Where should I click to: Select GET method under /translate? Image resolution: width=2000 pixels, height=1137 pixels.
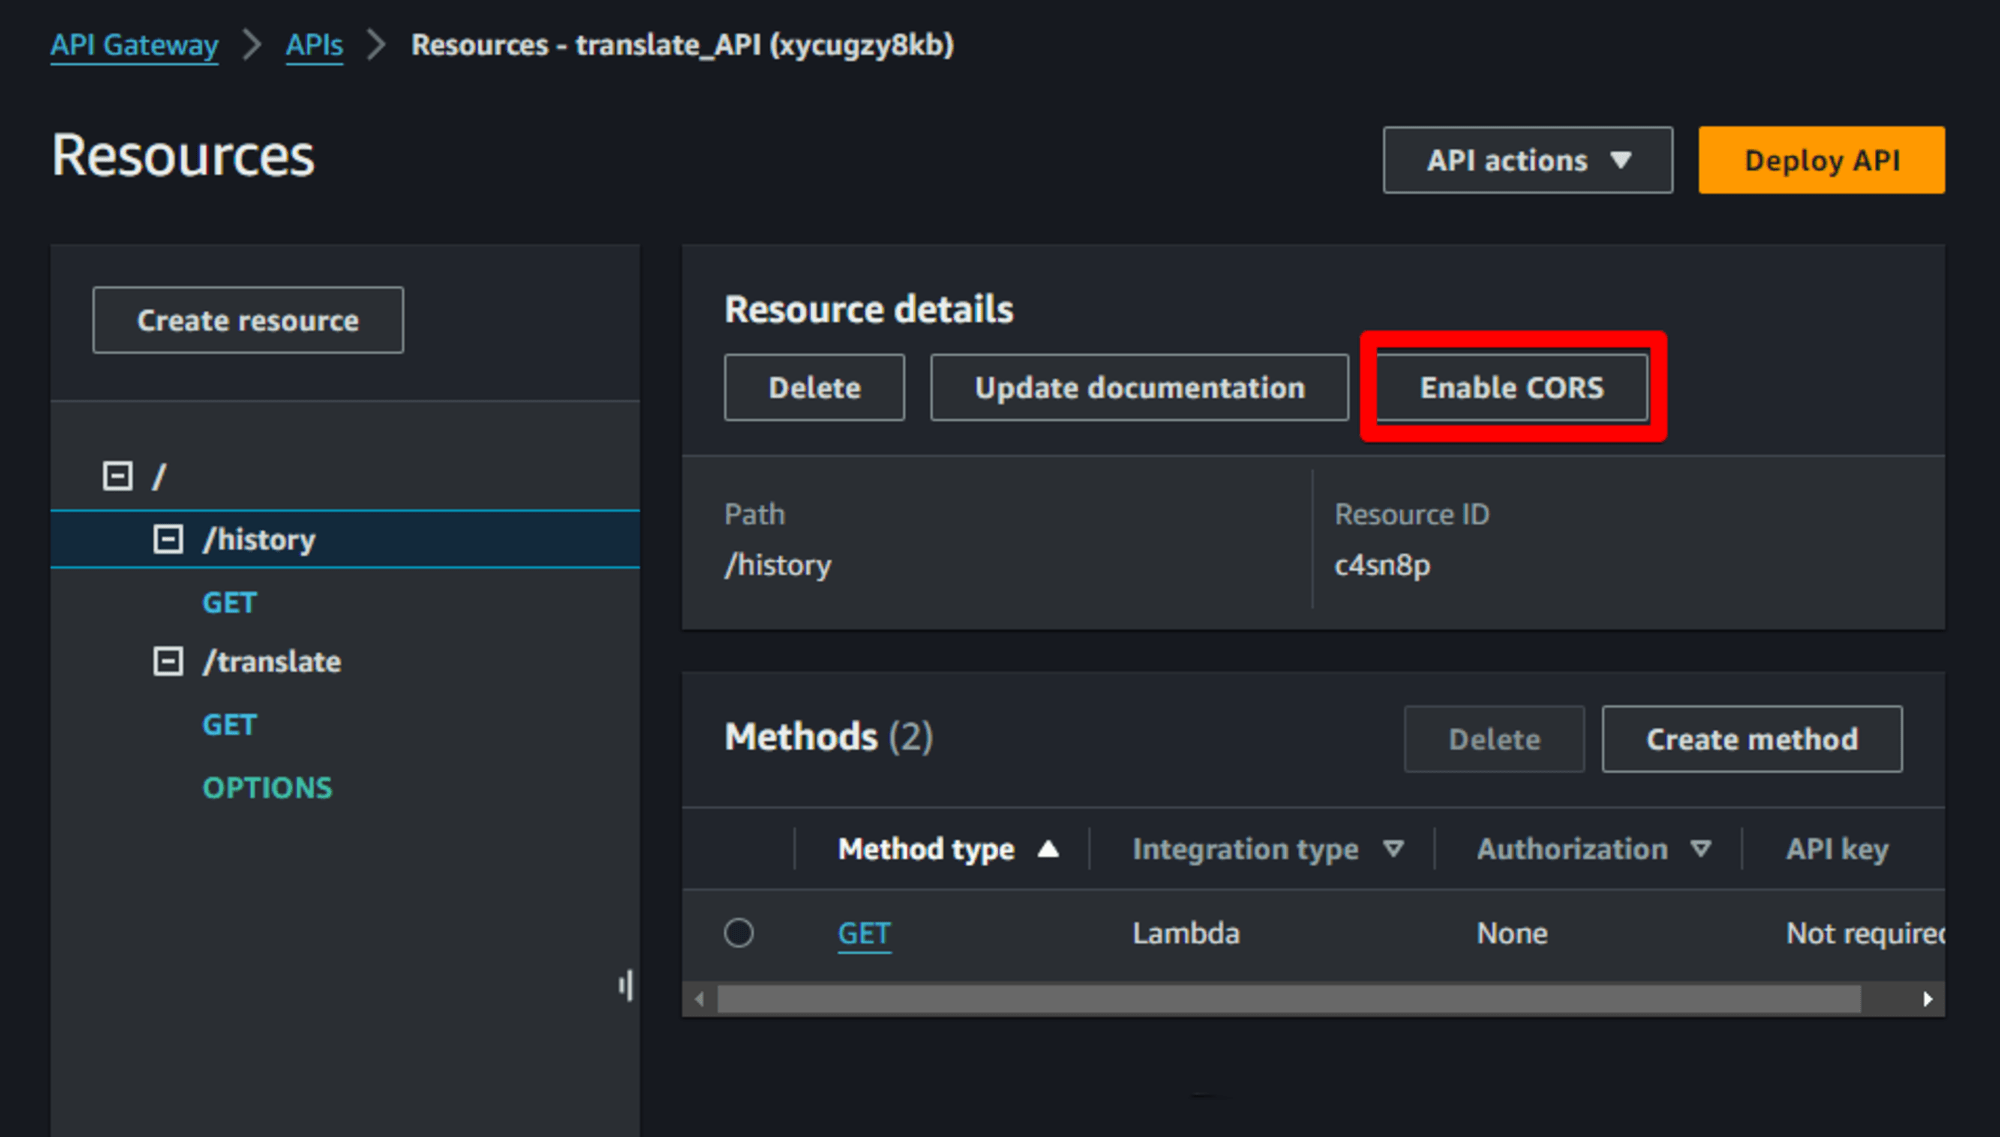click(x=229, y=724)
